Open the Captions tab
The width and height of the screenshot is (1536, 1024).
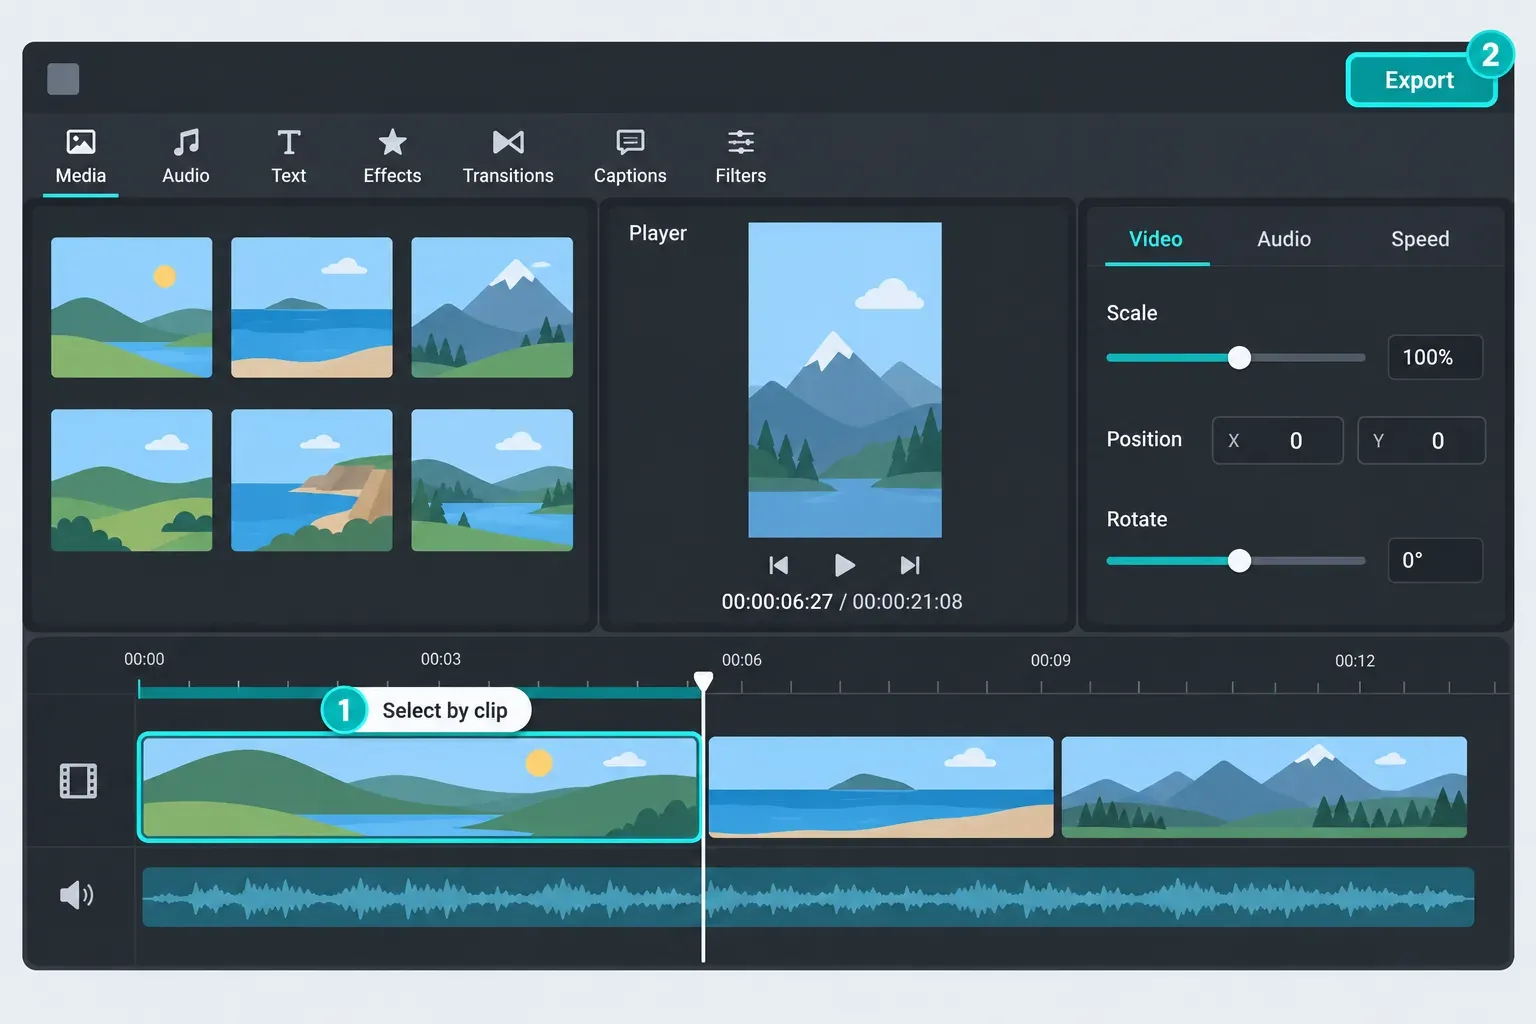pyautogui.click(x=630, y=157)
